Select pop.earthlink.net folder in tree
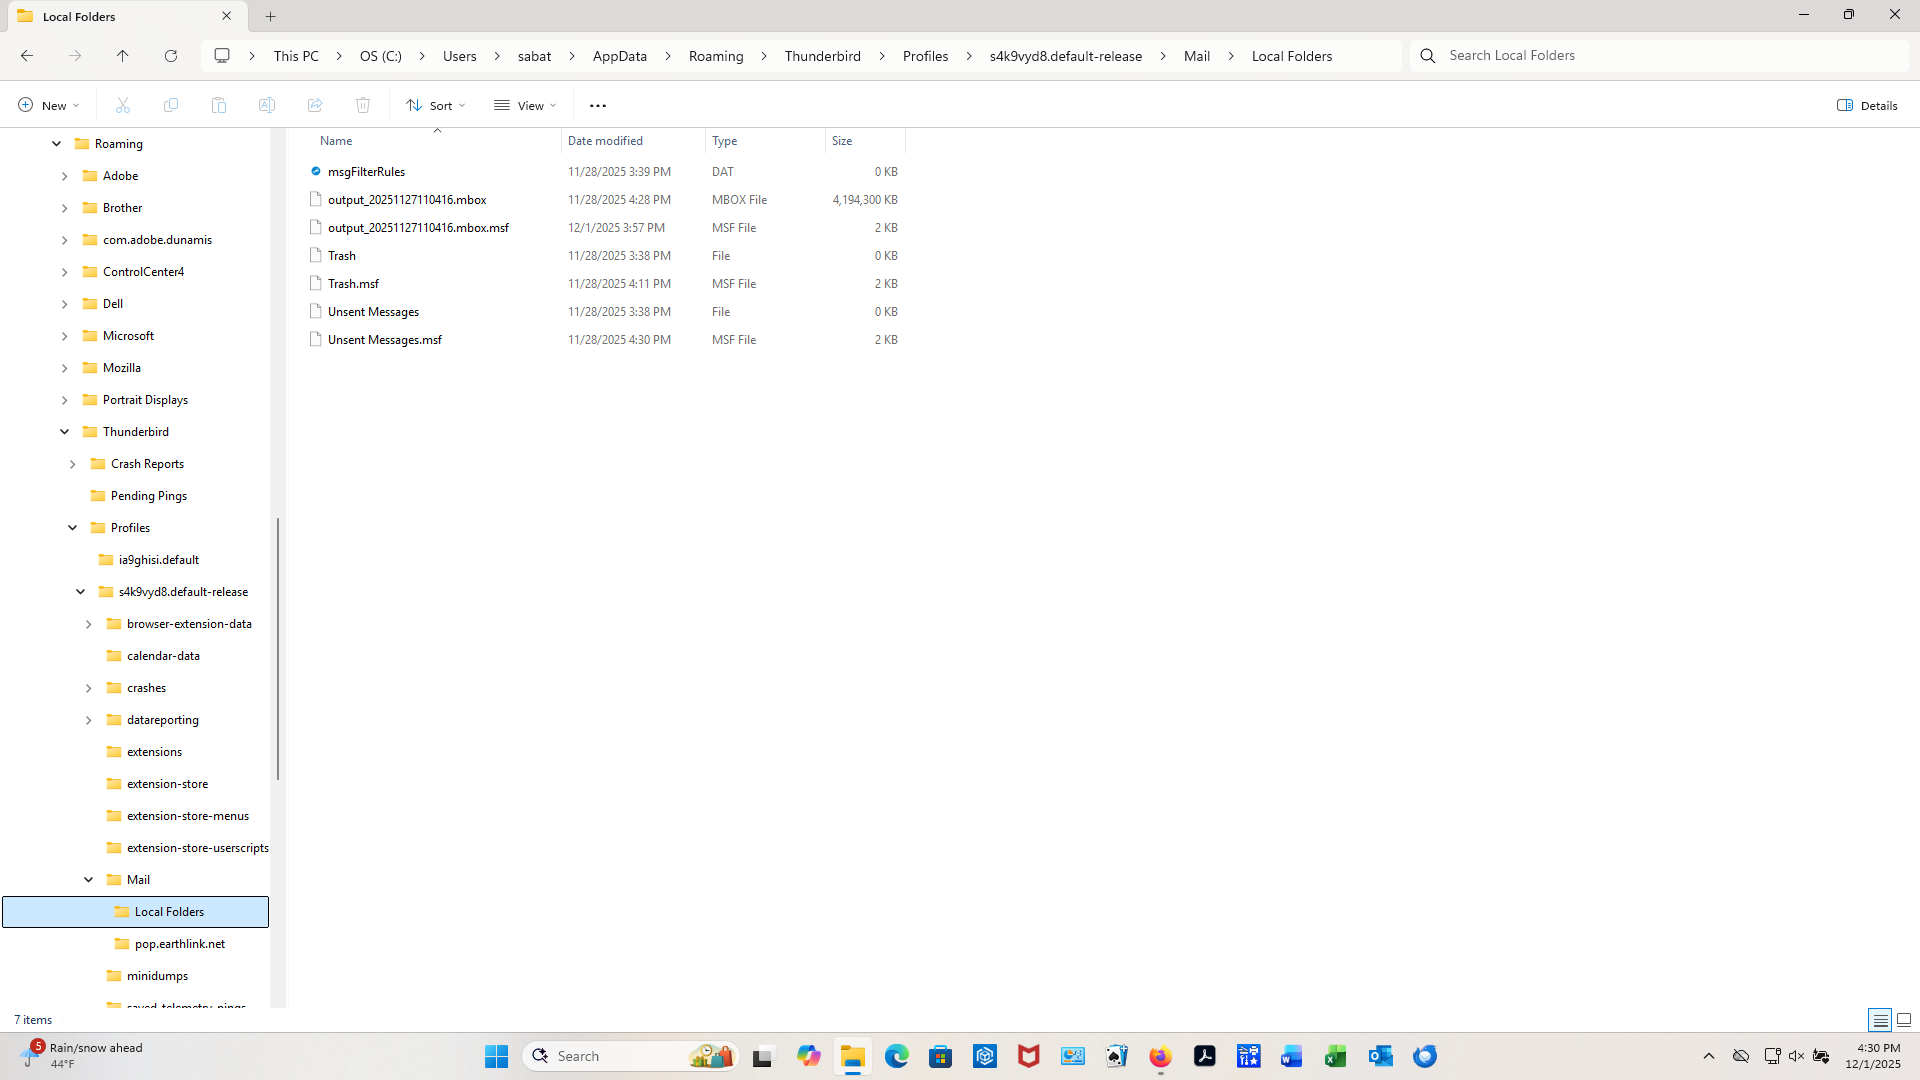The width and height of the screenshot is (1920, 1080). point(179,944)
